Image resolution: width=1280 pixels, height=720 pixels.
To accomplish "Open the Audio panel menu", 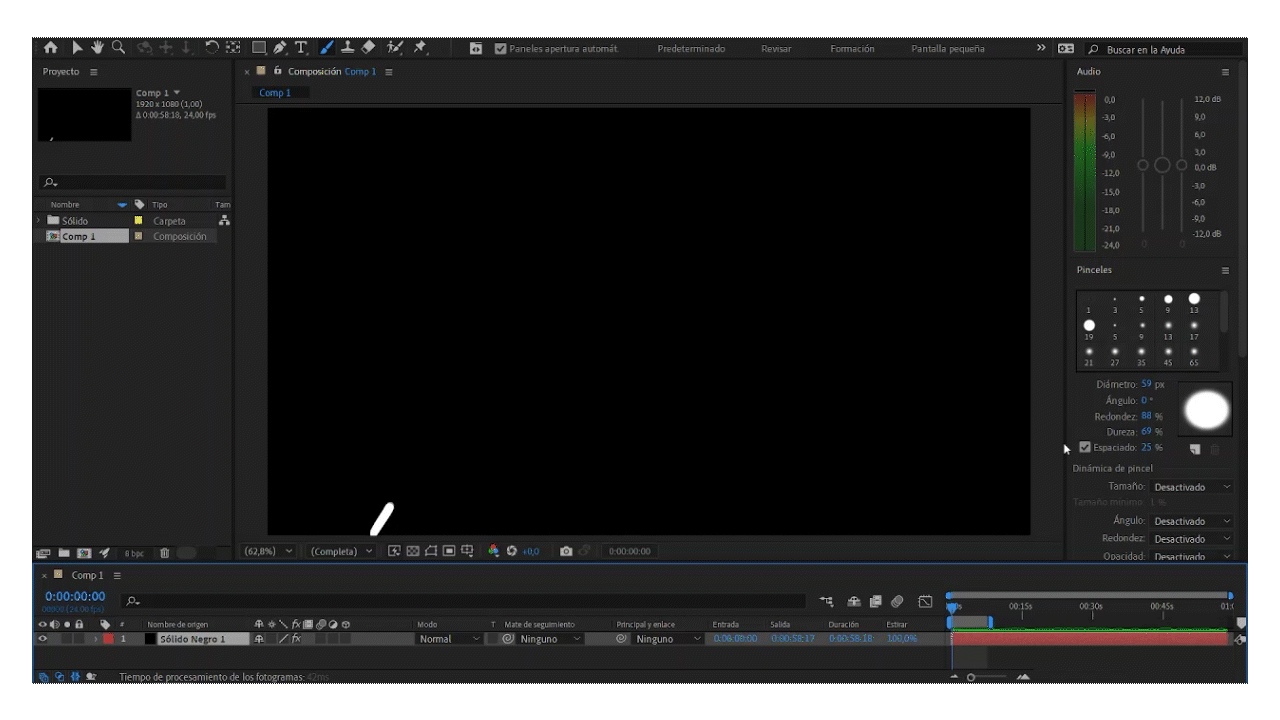I will (x=1225, y=72).
